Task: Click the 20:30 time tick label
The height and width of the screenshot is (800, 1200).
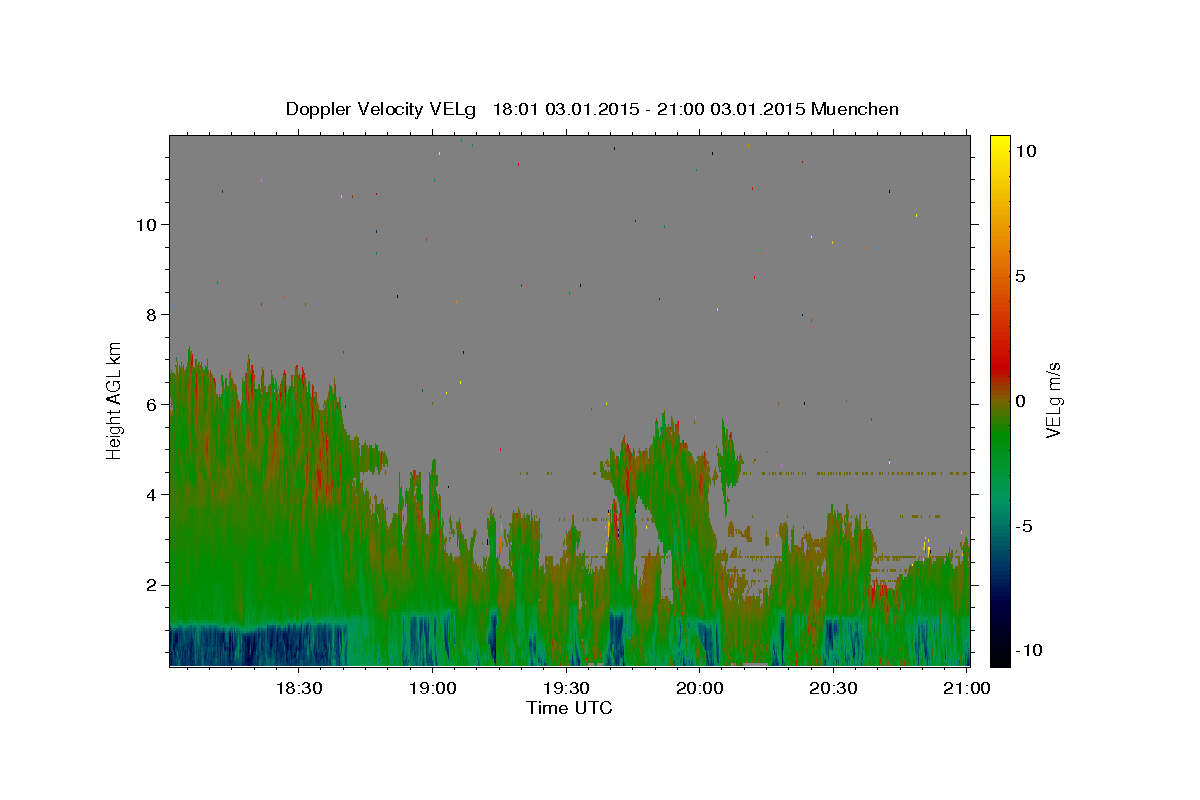Action: [834, 688]
